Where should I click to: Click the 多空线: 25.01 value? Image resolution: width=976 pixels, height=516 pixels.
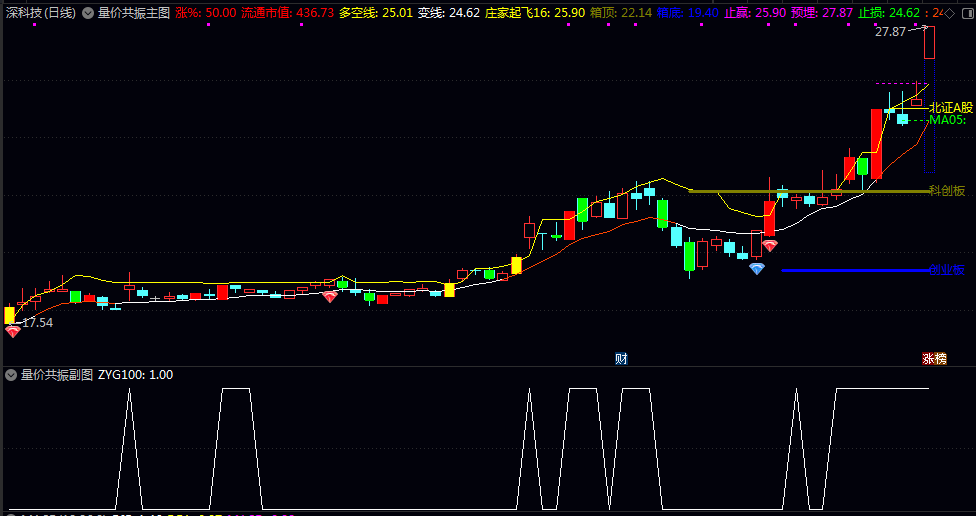coord(376,13)
